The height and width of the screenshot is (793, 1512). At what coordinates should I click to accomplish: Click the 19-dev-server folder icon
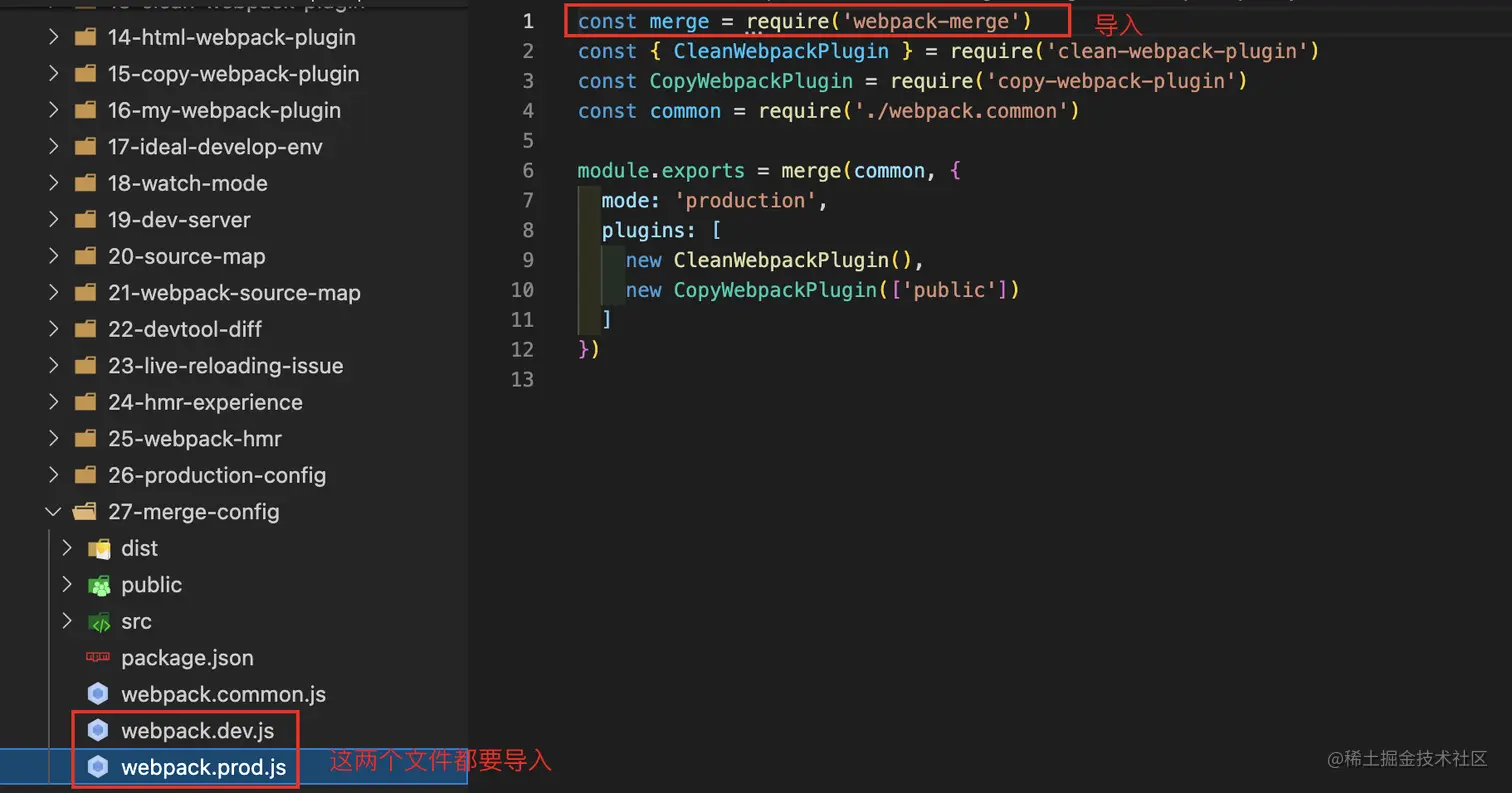click(x=85, y=220)
